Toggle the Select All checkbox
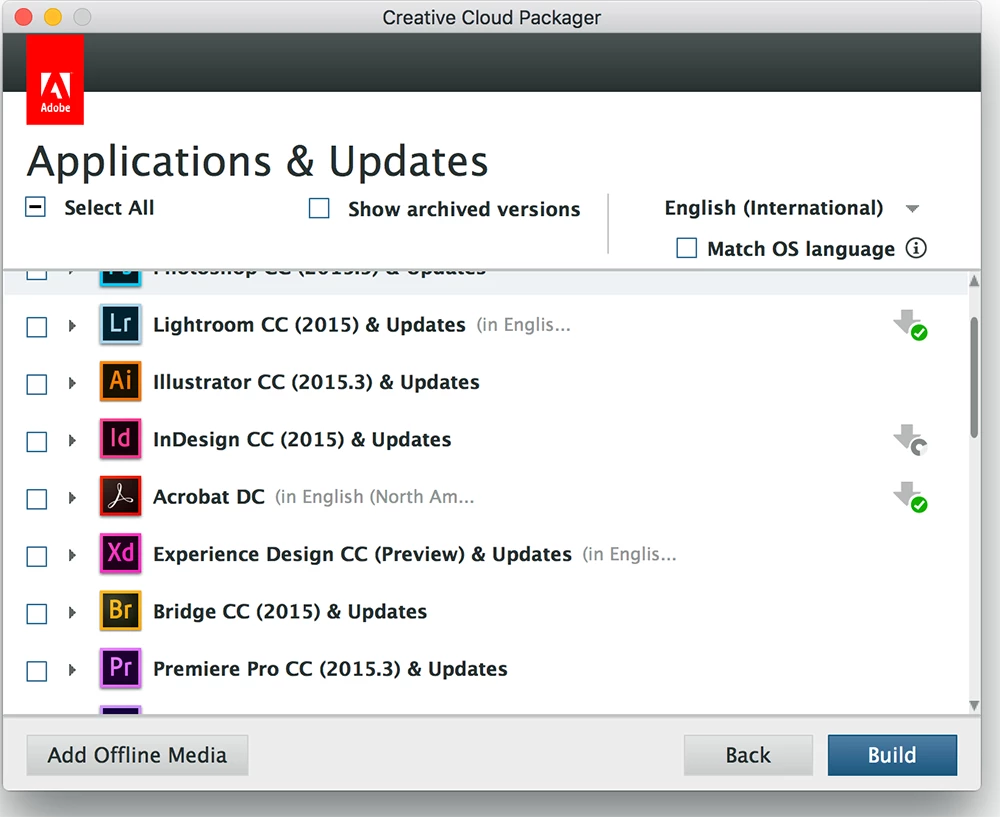The width and height of the screenshot is (1000, 817). coord(35,207)
